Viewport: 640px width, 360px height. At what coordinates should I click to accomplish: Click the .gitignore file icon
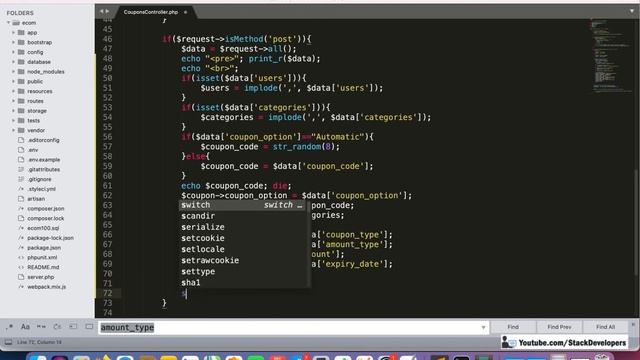[x=21, y=179]
